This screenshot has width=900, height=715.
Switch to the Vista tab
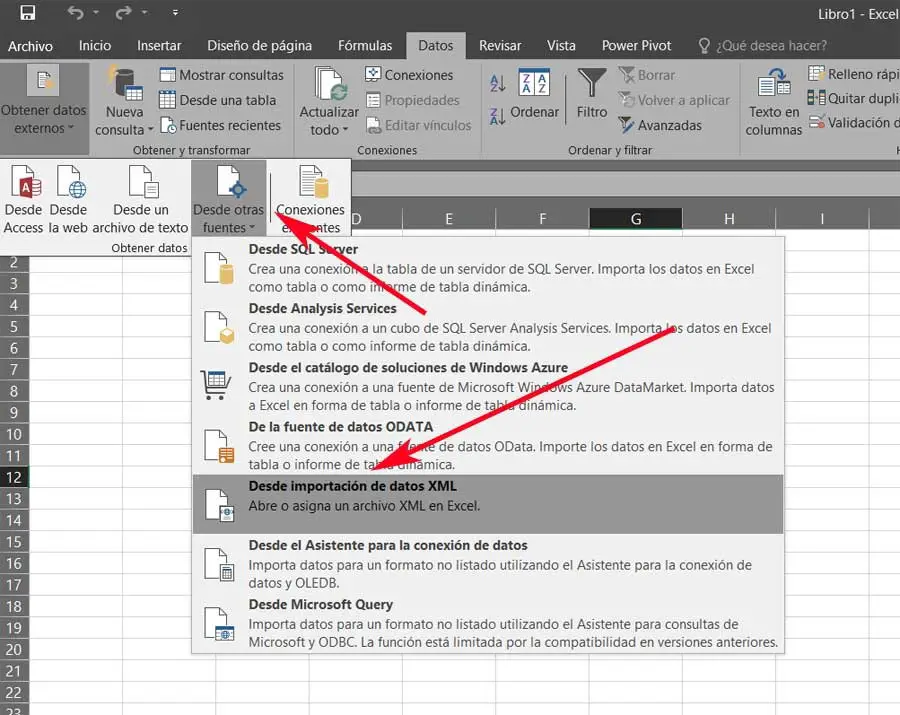point(561,46)
